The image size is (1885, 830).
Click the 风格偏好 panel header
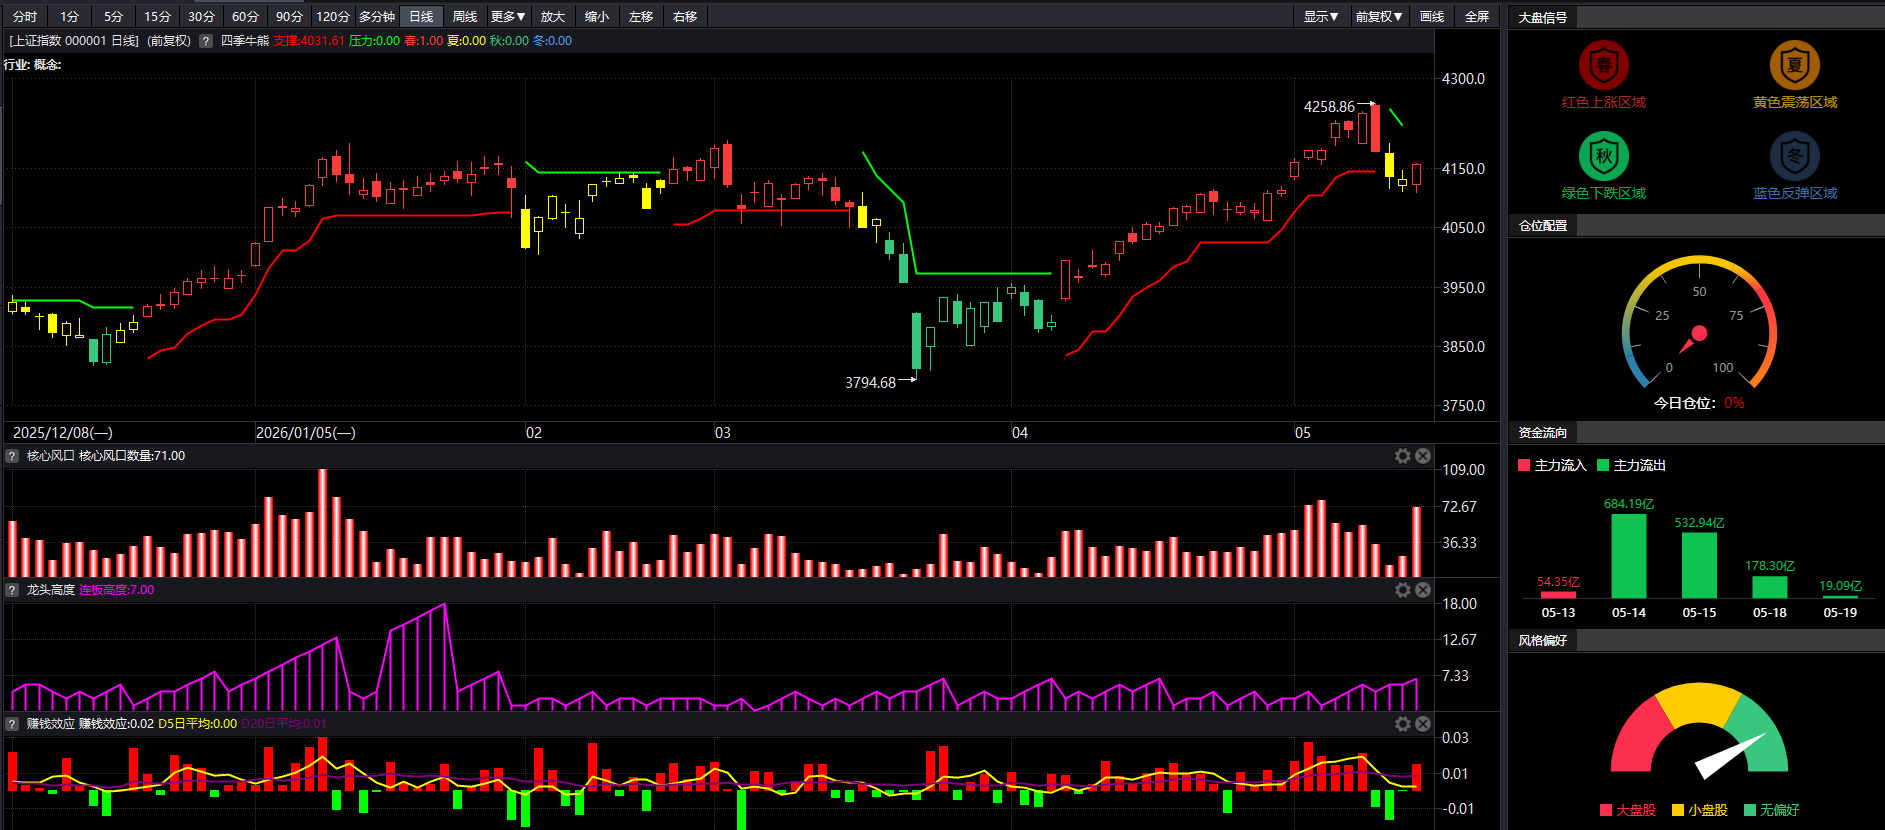tap(1543, 641)
